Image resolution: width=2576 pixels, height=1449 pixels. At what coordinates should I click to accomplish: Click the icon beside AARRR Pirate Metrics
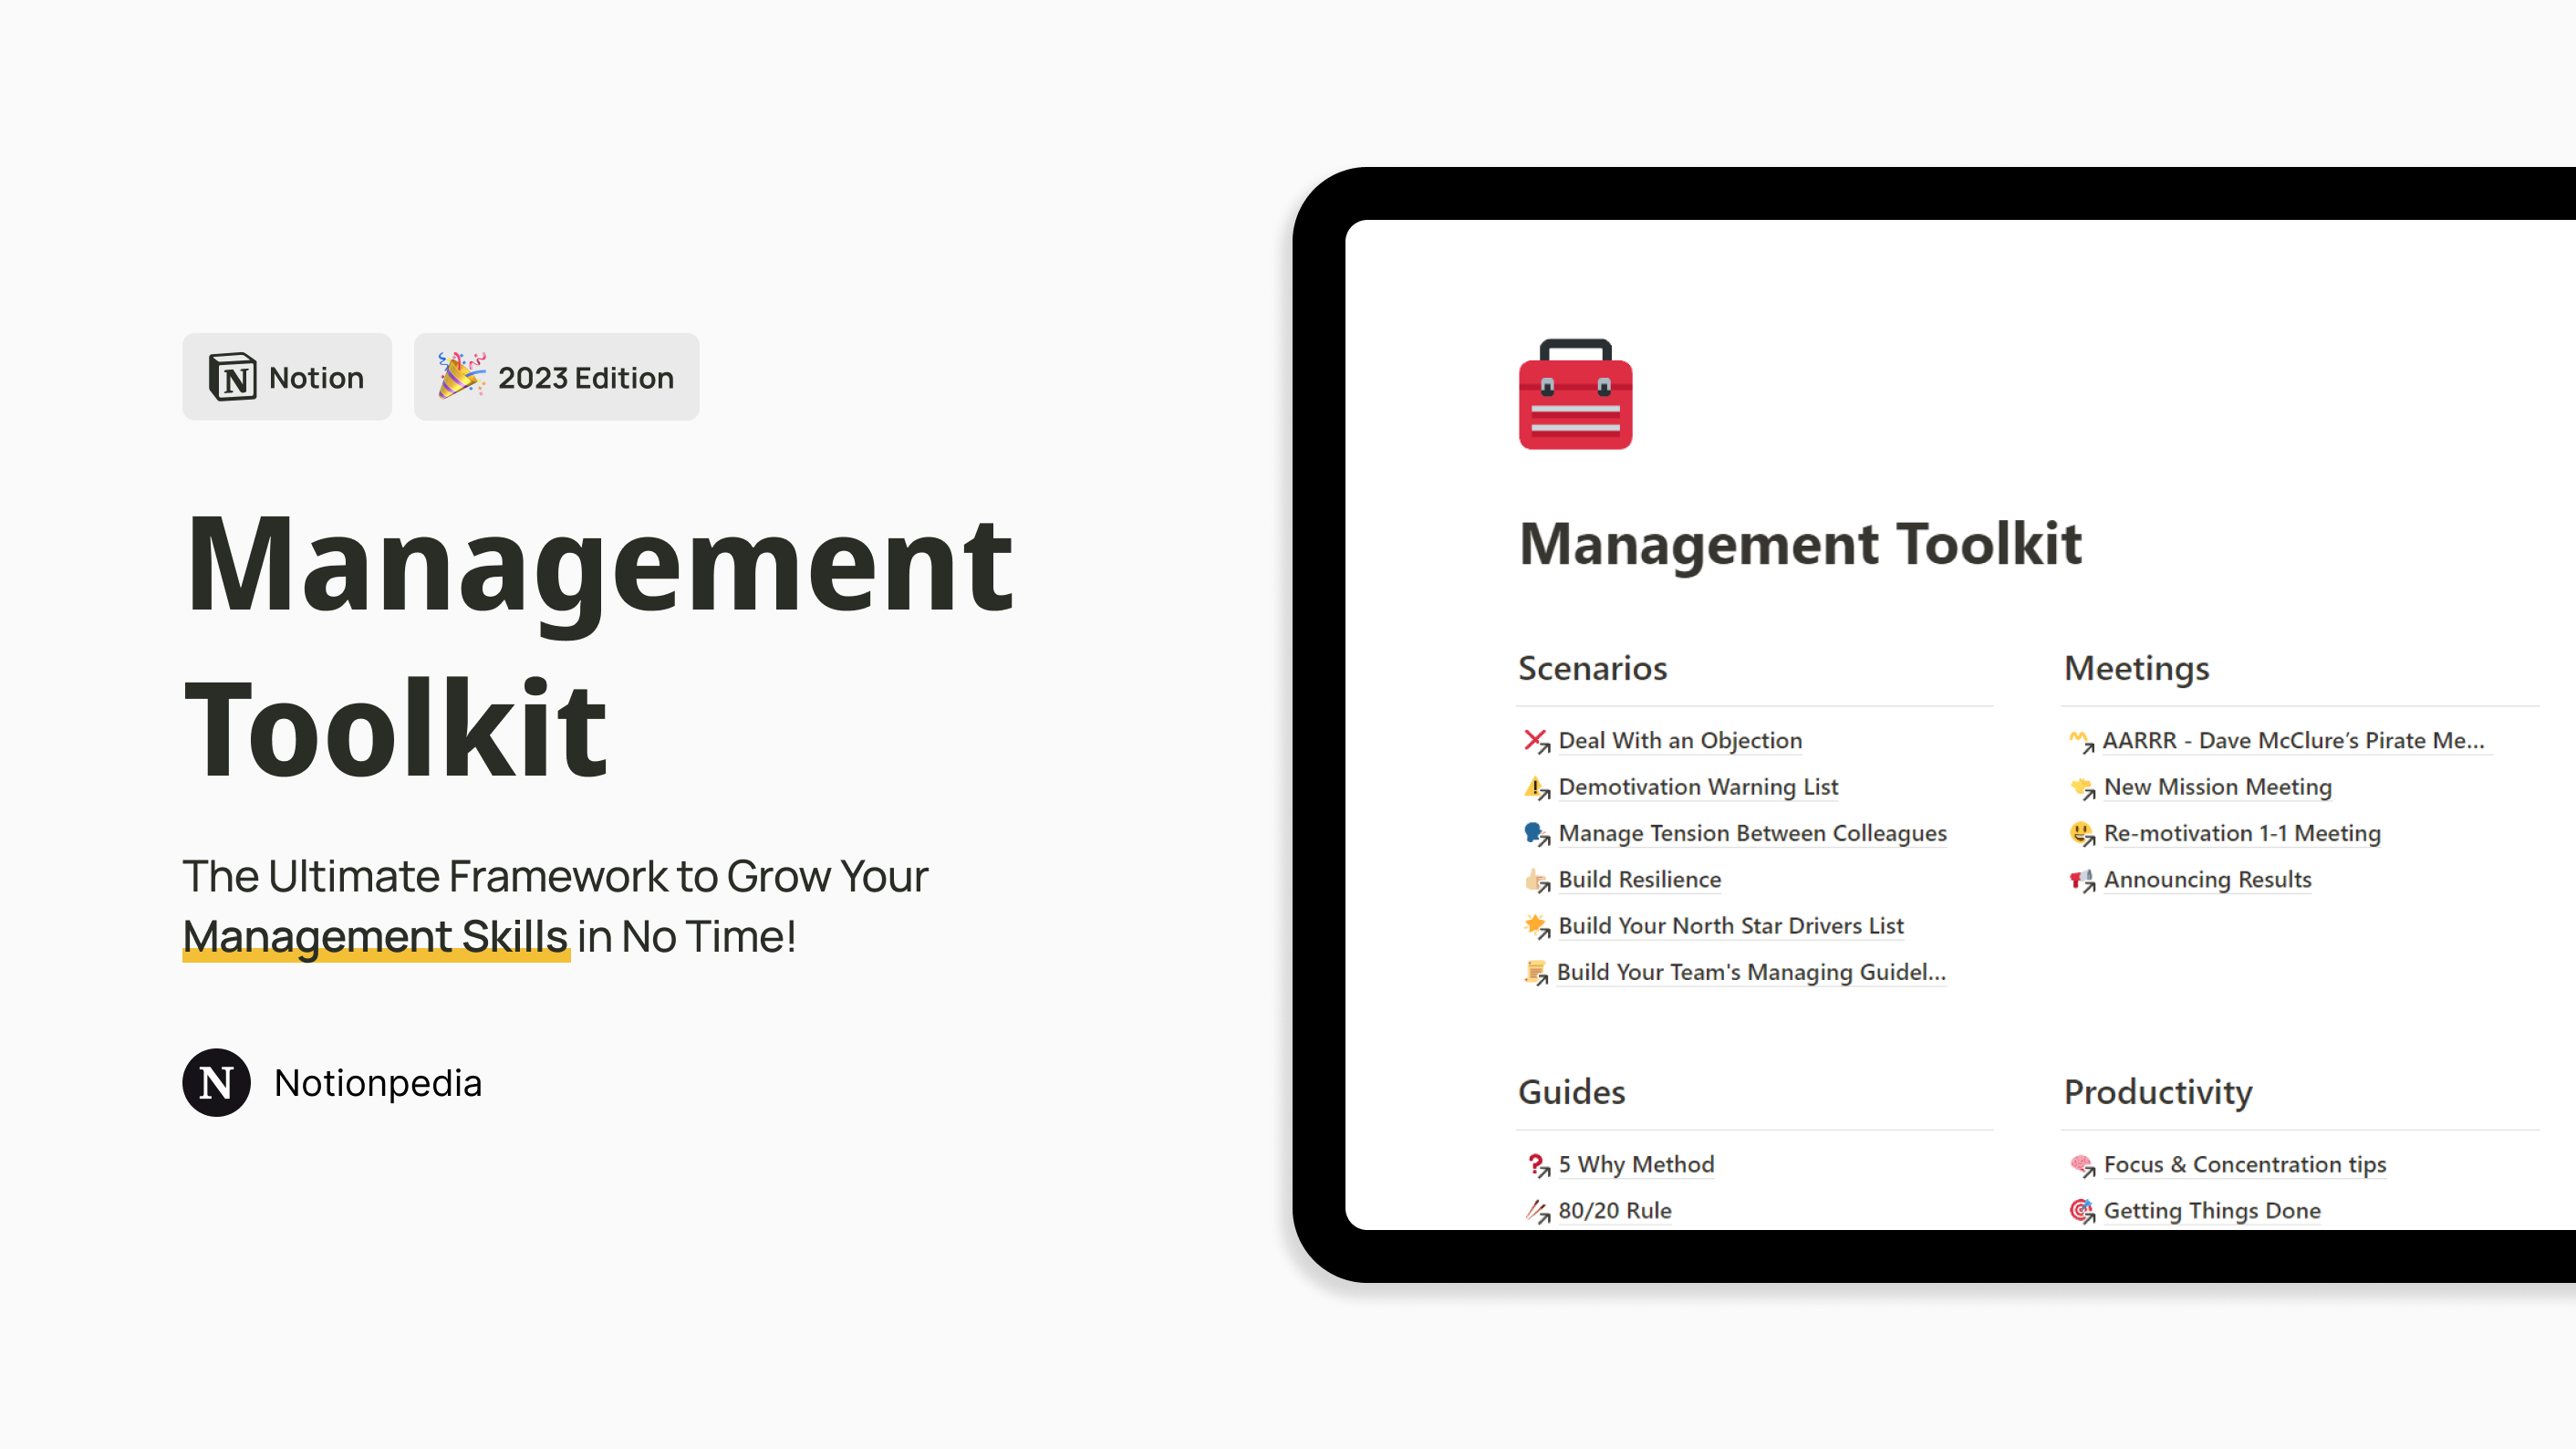[x=2081, y=741]
